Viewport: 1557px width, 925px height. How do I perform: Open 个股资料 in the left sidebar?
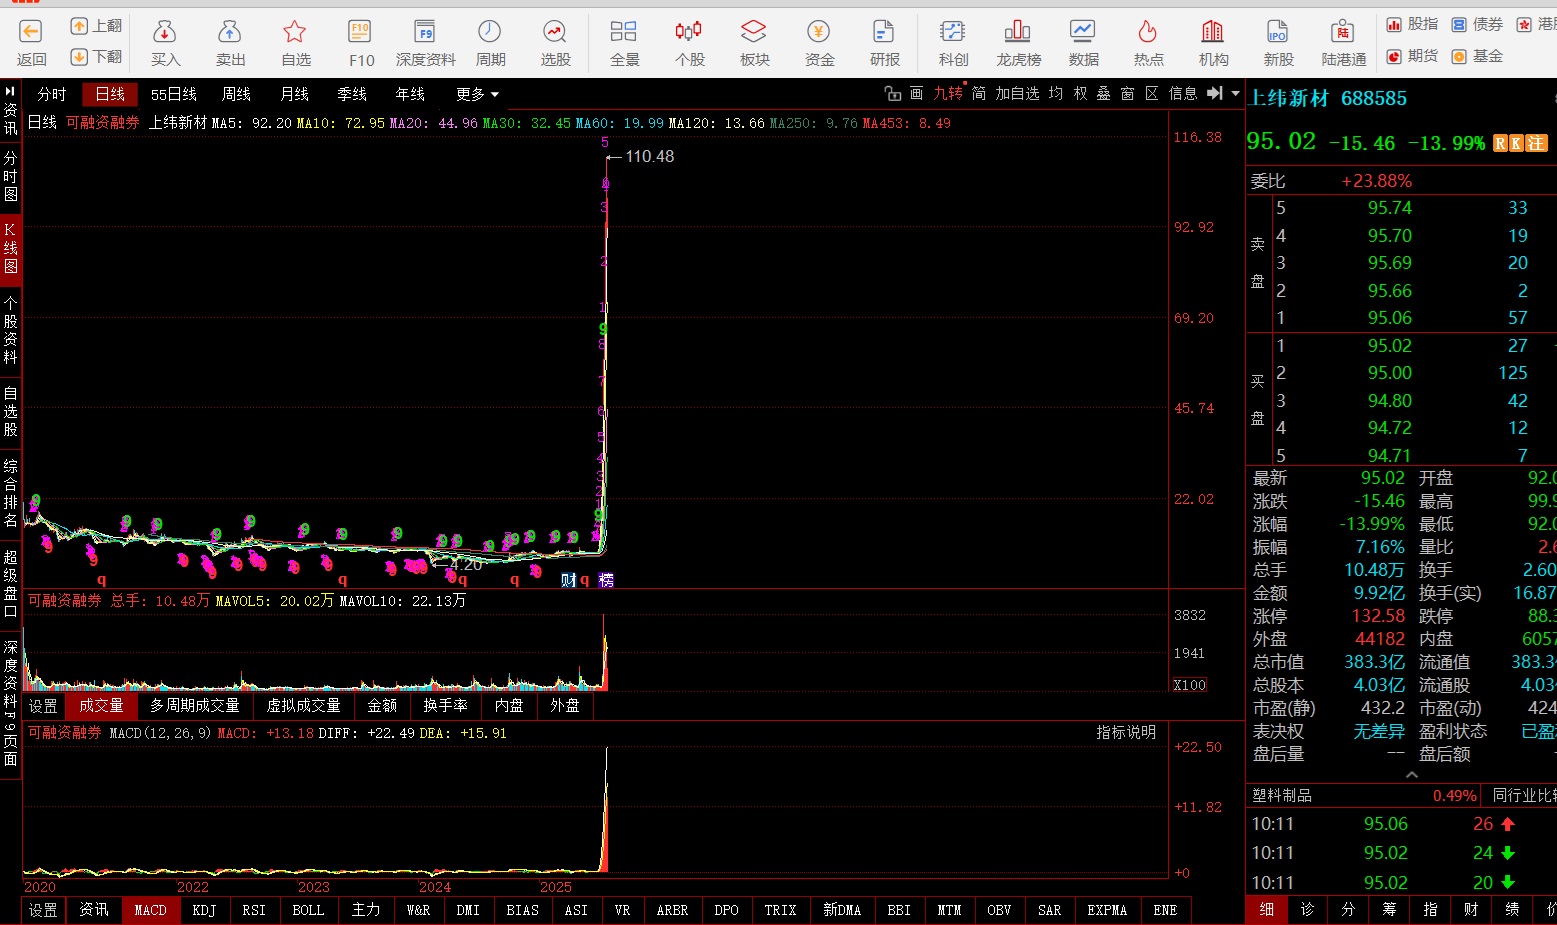pos(10,330)
